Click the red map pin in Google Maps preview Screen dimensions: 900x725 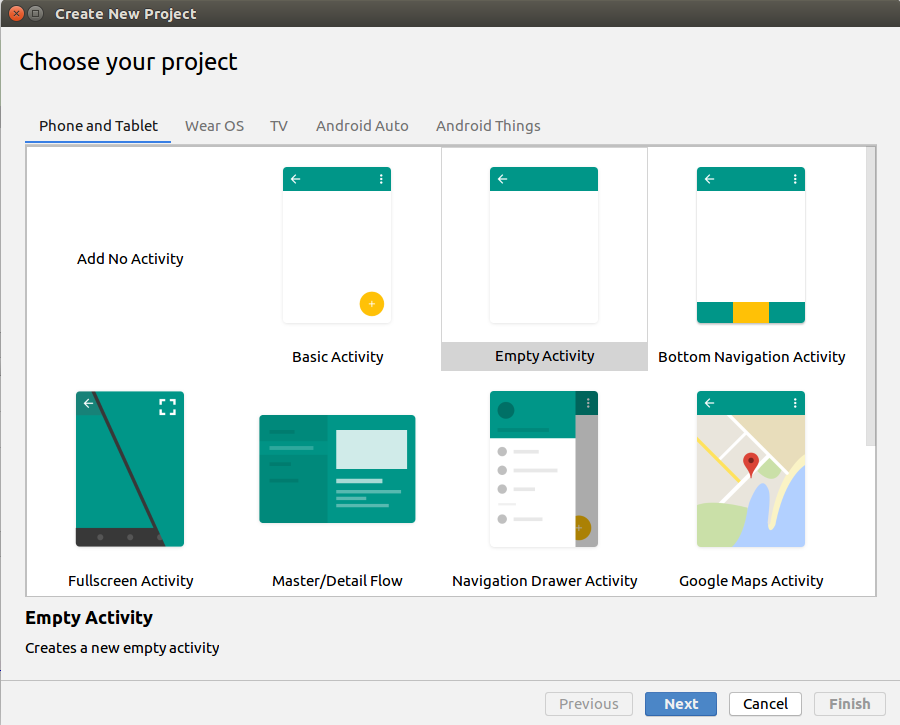click(x=751, y=464)
